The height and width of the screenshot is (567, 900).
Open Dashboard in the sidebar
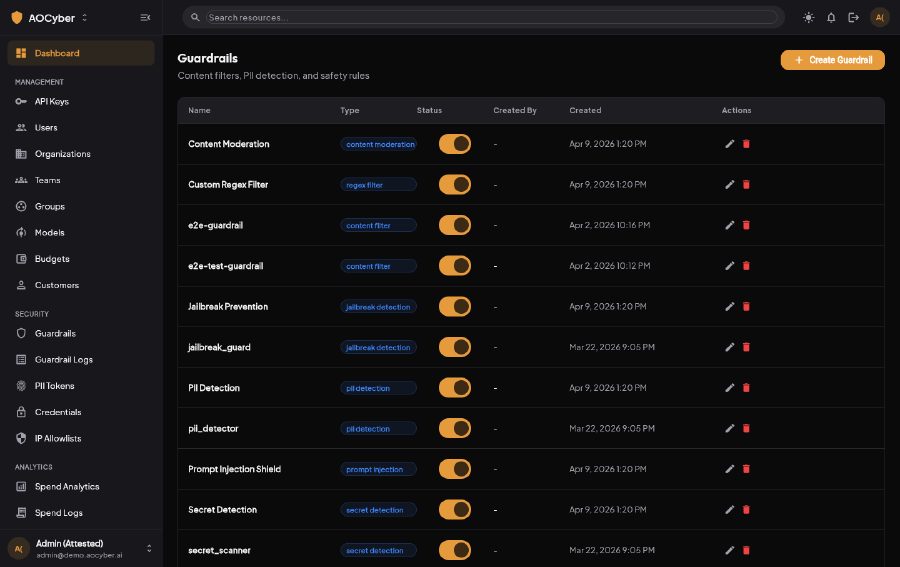click(81, 53)
